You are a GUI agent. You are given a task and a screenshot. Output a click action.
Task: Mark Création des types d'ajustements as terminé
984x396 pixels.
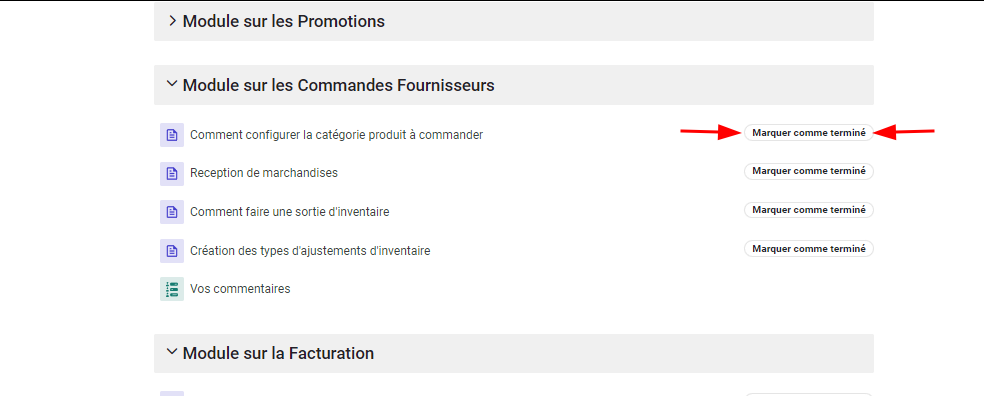809,249
